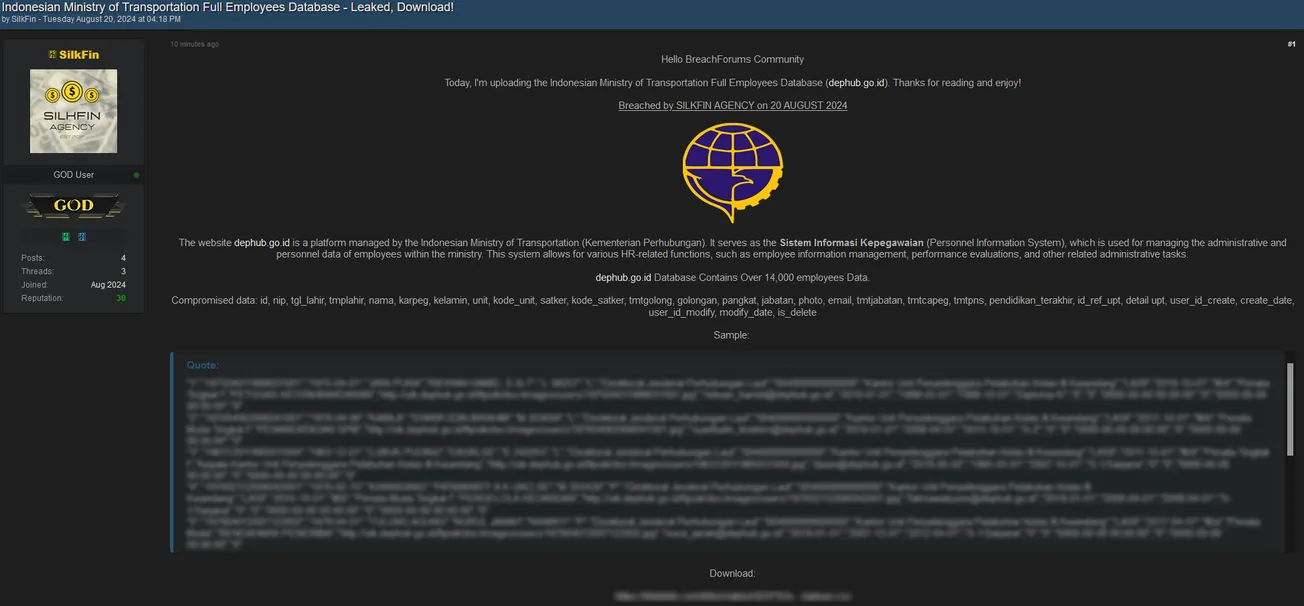Open the SilkFin Agency avatar image
The width and height of the screenshot is (1304, 606).
(x=73, y=111)
